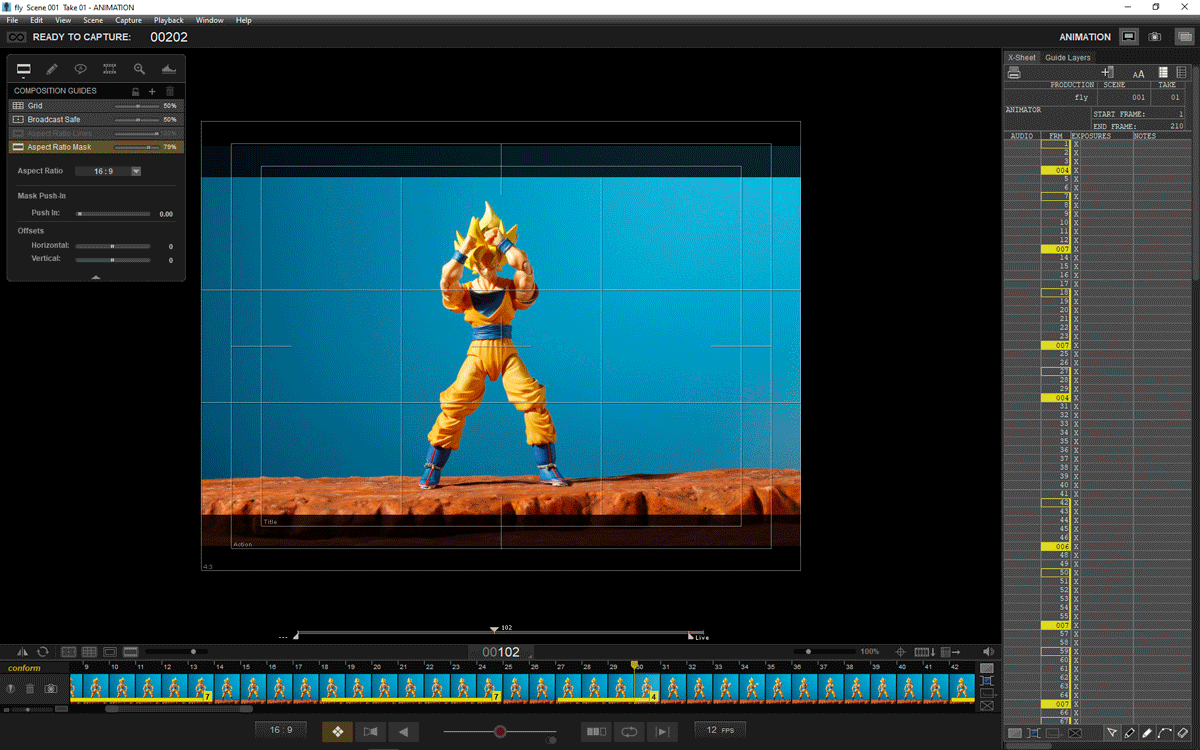The image size is (1200, 750).
Task: Click the camera icon left of the timeline
Action: [x=50, y=688]
